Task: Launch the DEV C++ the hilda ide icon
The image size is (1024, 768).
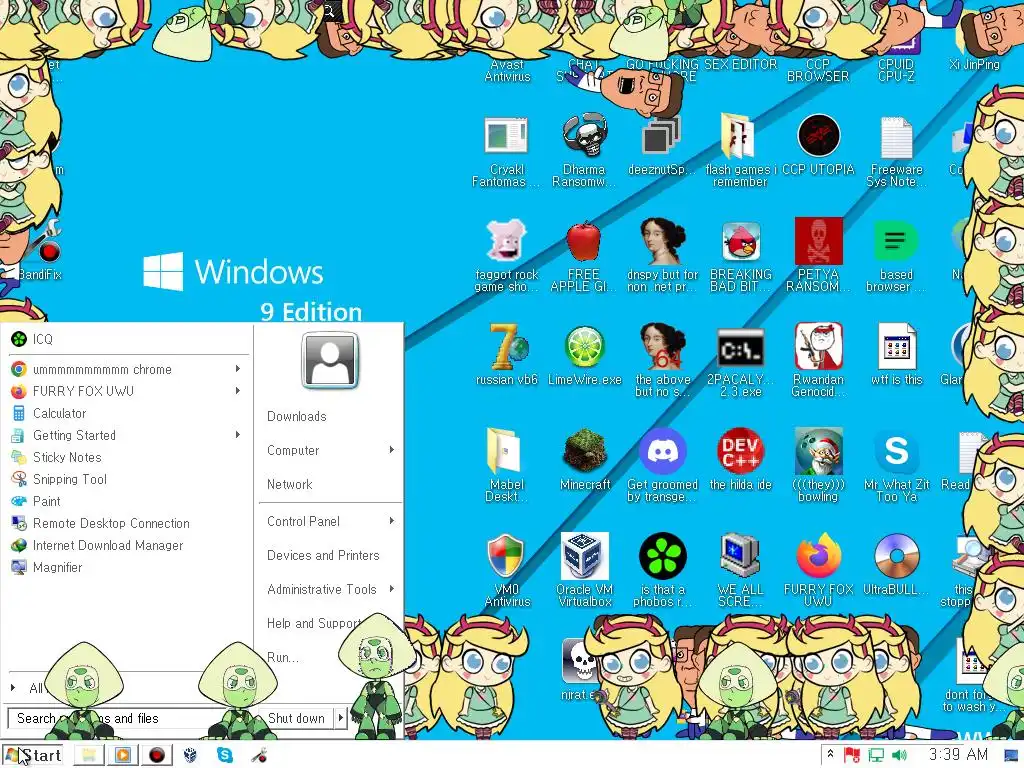Action: click(x=740, y=451)
